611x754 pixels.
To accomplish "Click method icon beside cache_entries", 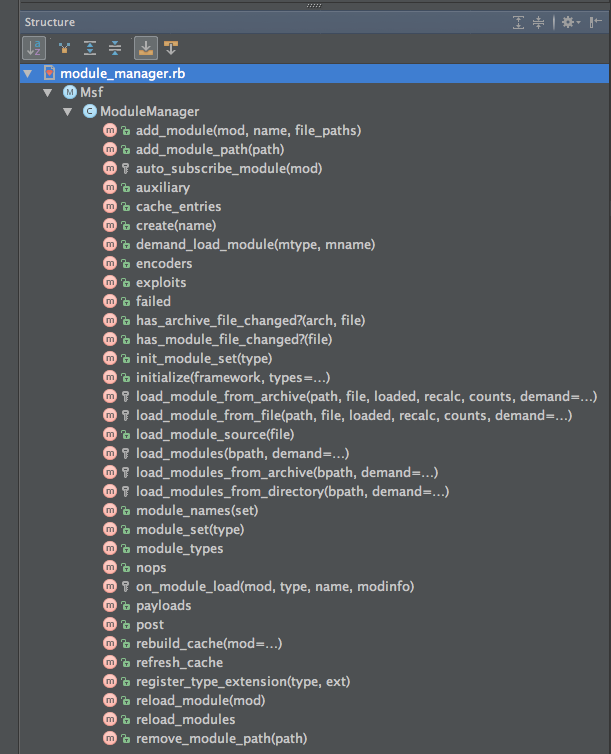I will (110, 206).
